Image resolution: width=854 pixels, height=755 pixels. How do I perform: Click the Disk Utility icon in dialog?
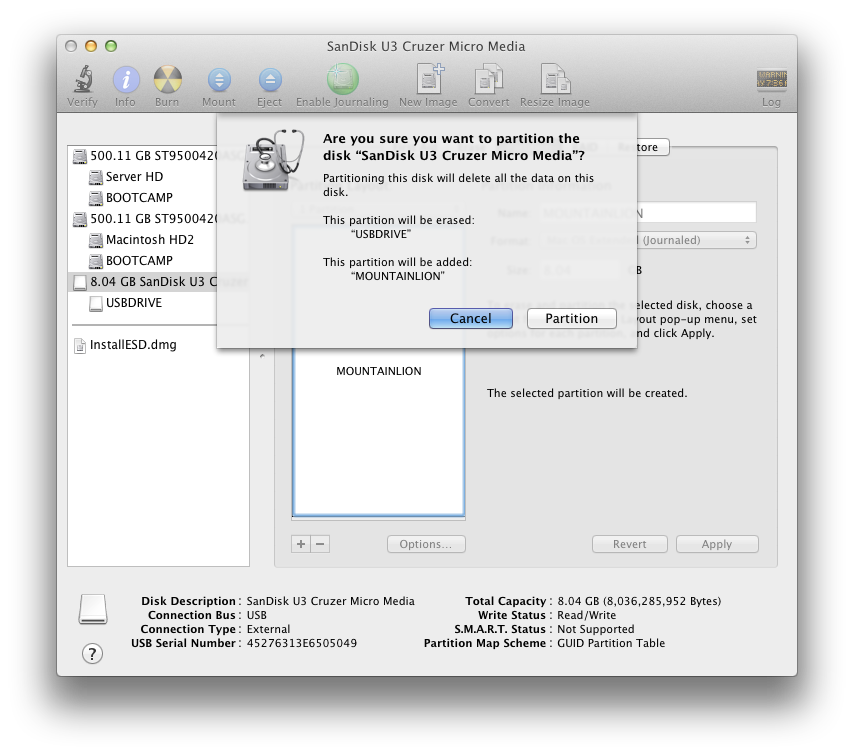click(x=273, y=160)
